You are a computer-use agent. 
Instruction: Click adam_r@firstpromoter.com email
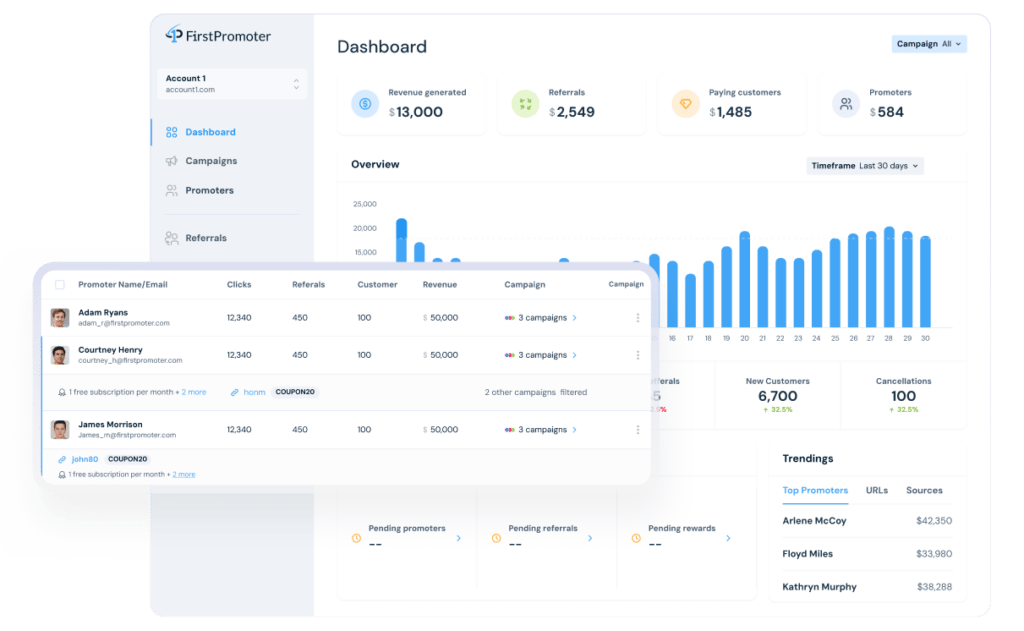[x=124, y=323]
